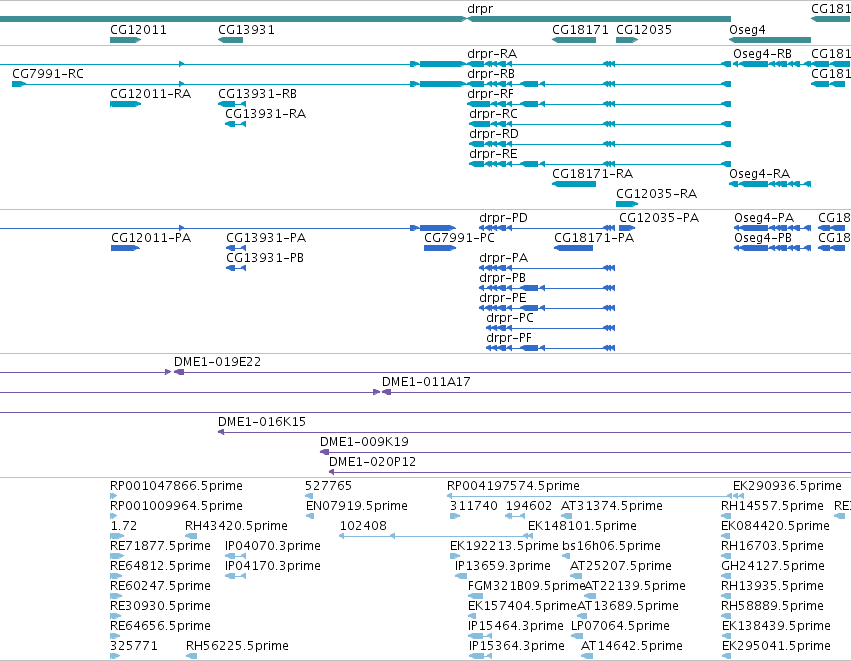Image resolution: width=851 pixels, height=661 pixels.
Task: Click EST RP001009964.5prime
Action: tap(113, 516)
